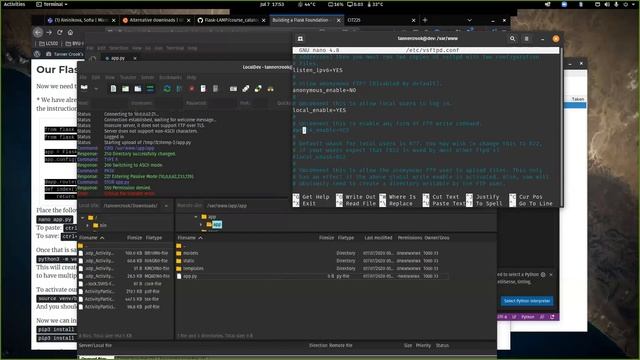Open the Activities overview
The width and height of the screenshot is (640, 360).
click(x=14, y=4)
